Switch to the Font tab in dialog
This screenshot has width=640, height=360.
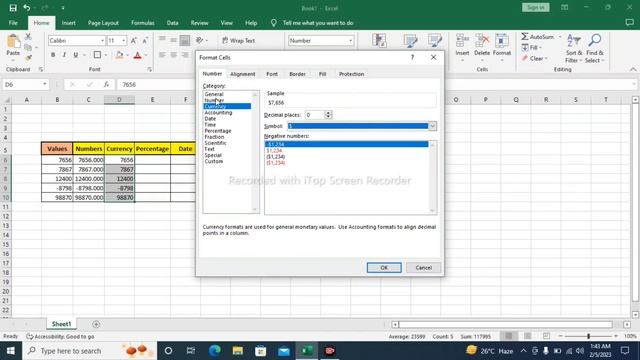click(x=272, y=74)
